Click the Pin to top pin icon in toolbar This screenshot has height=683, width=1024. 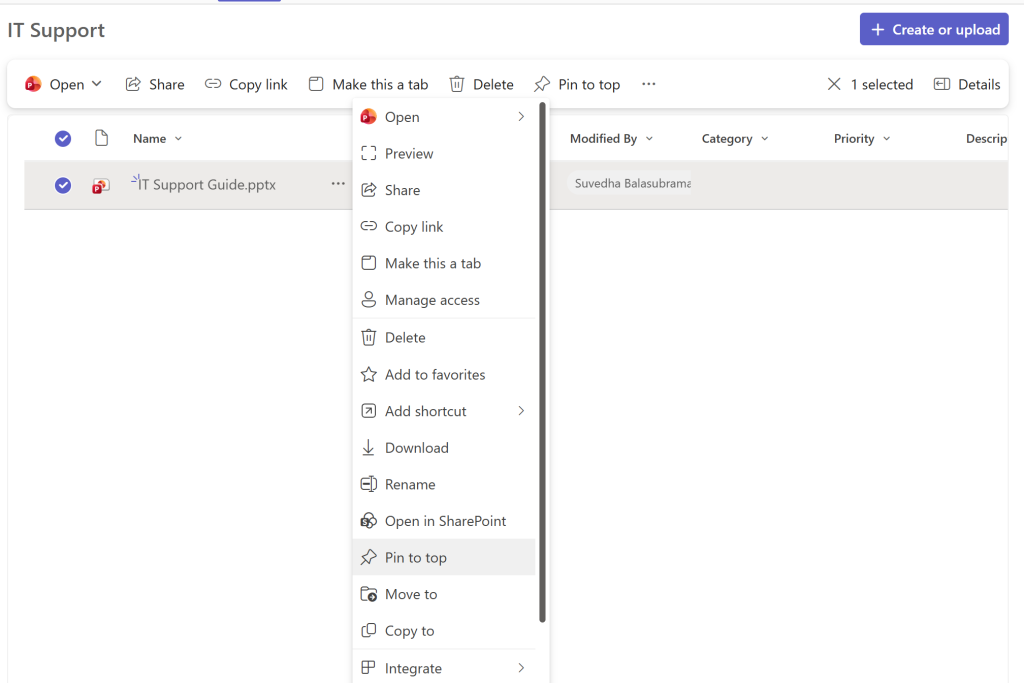pyautogui.click(x=542, y=84)
